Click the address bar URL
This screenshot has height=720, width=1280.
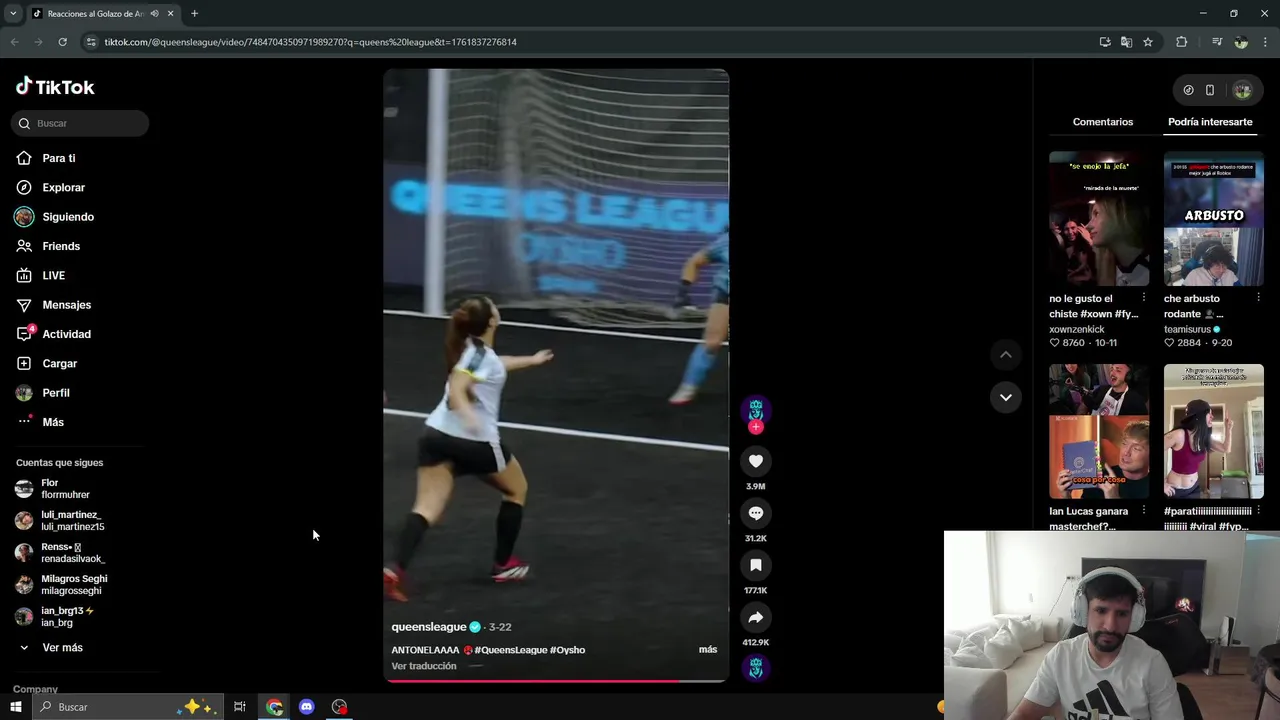(310, 42)
